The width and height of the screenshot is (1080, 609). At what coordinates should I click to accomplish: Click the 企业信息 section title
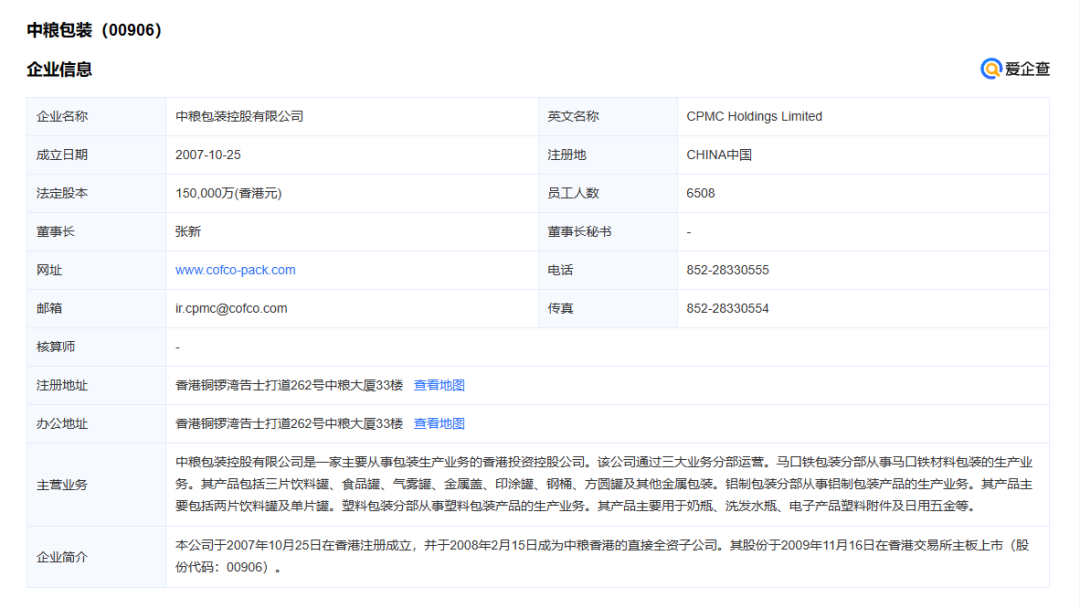coord(59,70)
